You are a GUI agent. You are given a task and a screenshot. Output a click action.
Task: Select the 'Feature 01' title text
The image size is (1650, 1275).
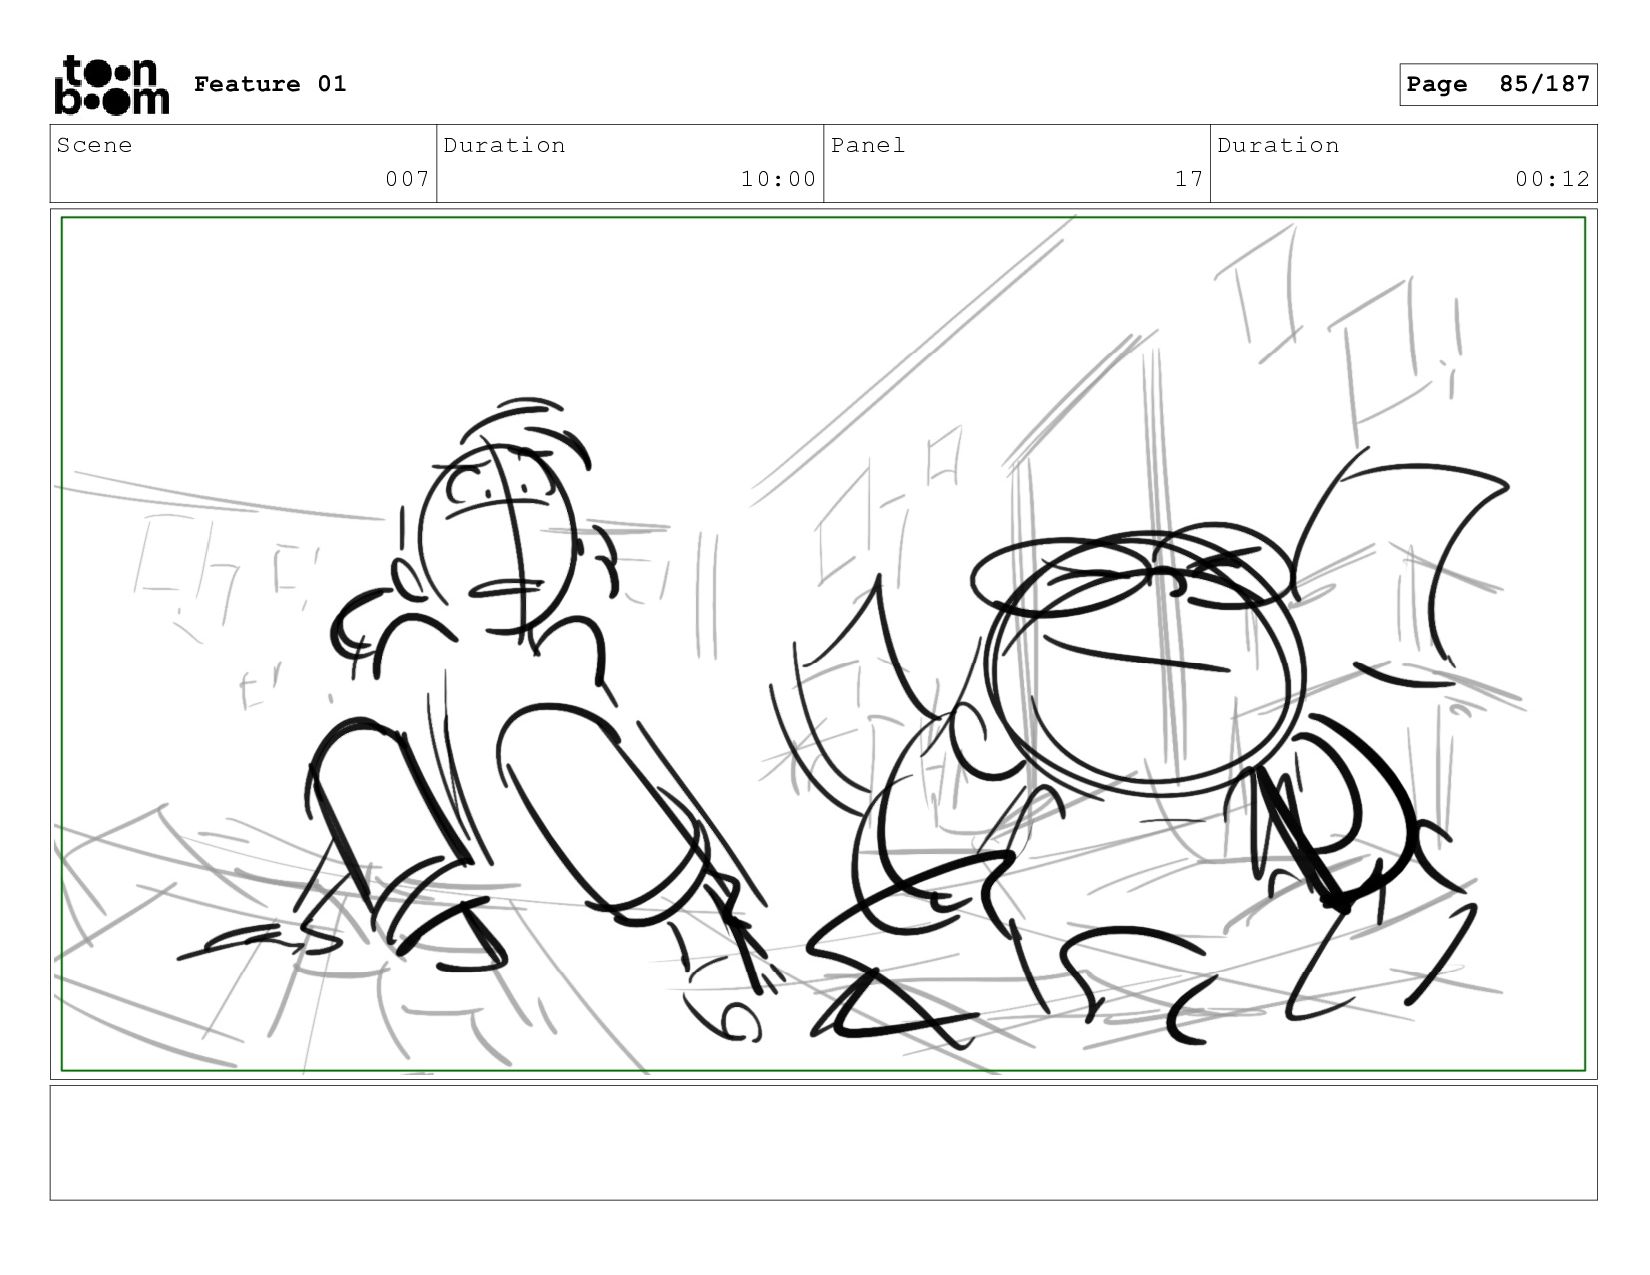click(270, 84)
